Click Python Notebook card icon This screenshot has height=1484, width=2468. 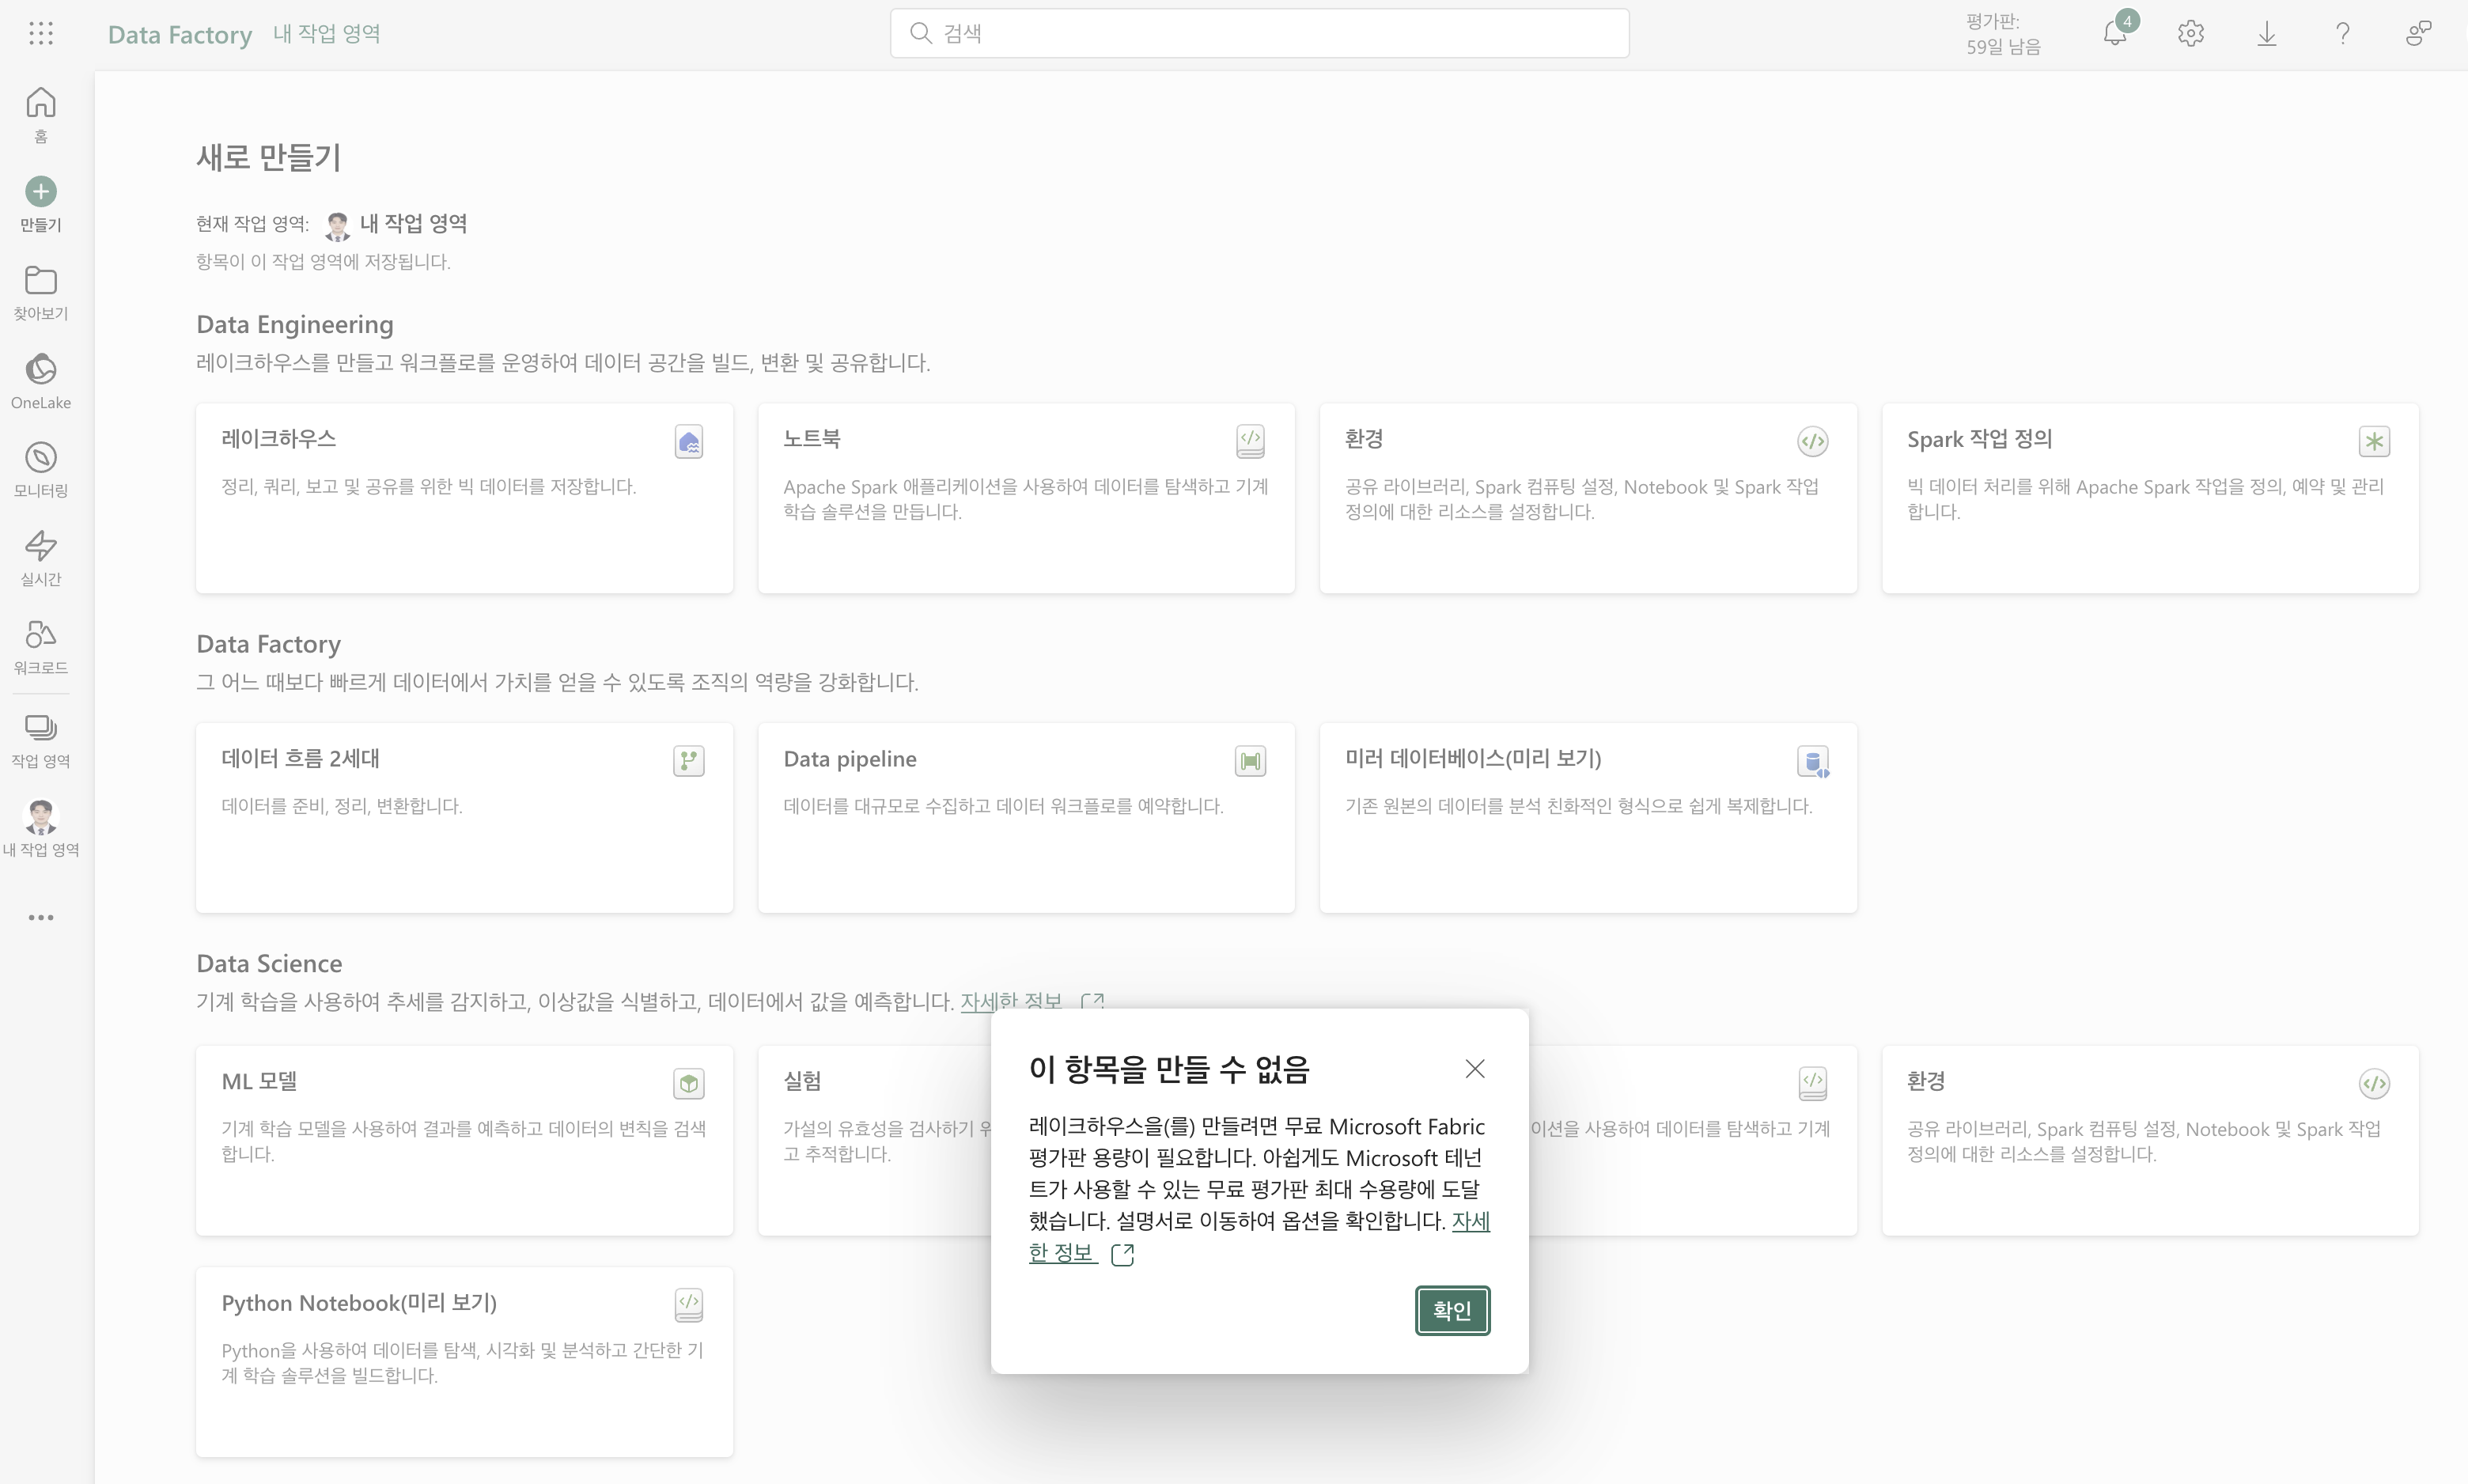click(689, 1305)
